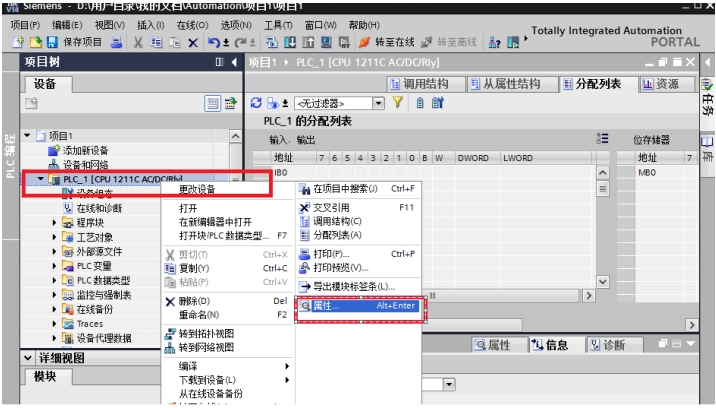Open 项目(P) menu
716x408 pixels.
click(25, 25)
